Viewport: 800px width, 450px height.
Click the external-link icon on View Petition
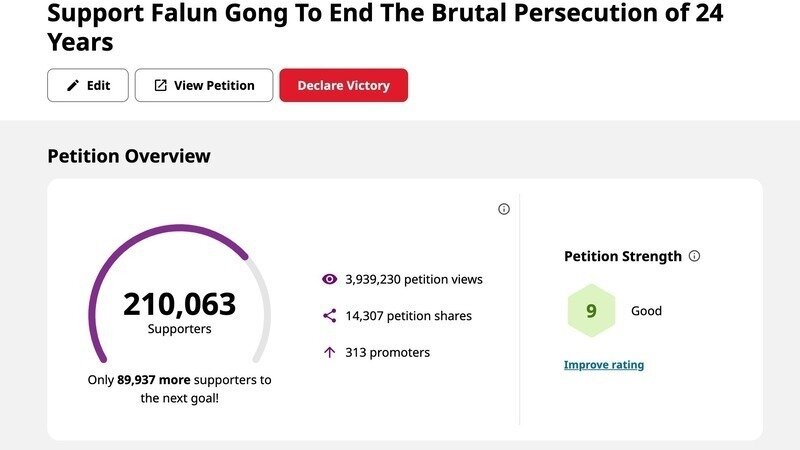click(x=160, y=86)
